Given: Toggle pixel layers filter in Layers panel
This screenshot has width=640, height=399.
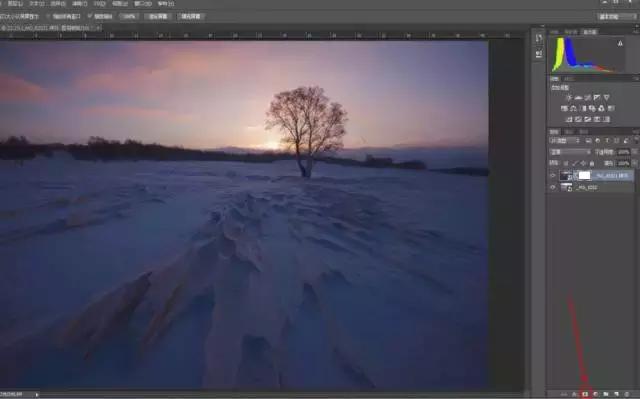Looking at the screenshot, I should coord(589,141).
